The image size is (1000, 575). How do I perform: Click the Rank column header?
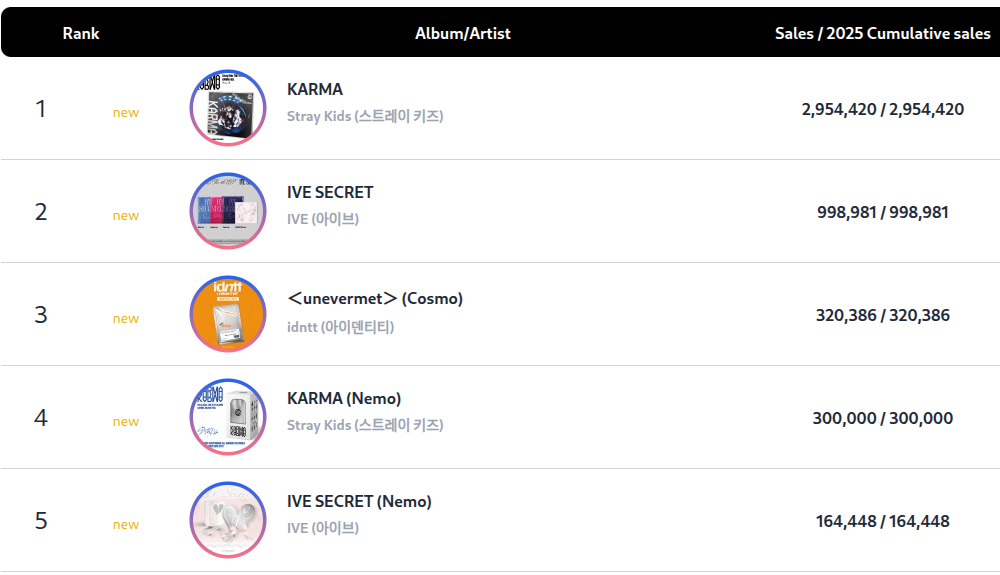tap(81, 33)
